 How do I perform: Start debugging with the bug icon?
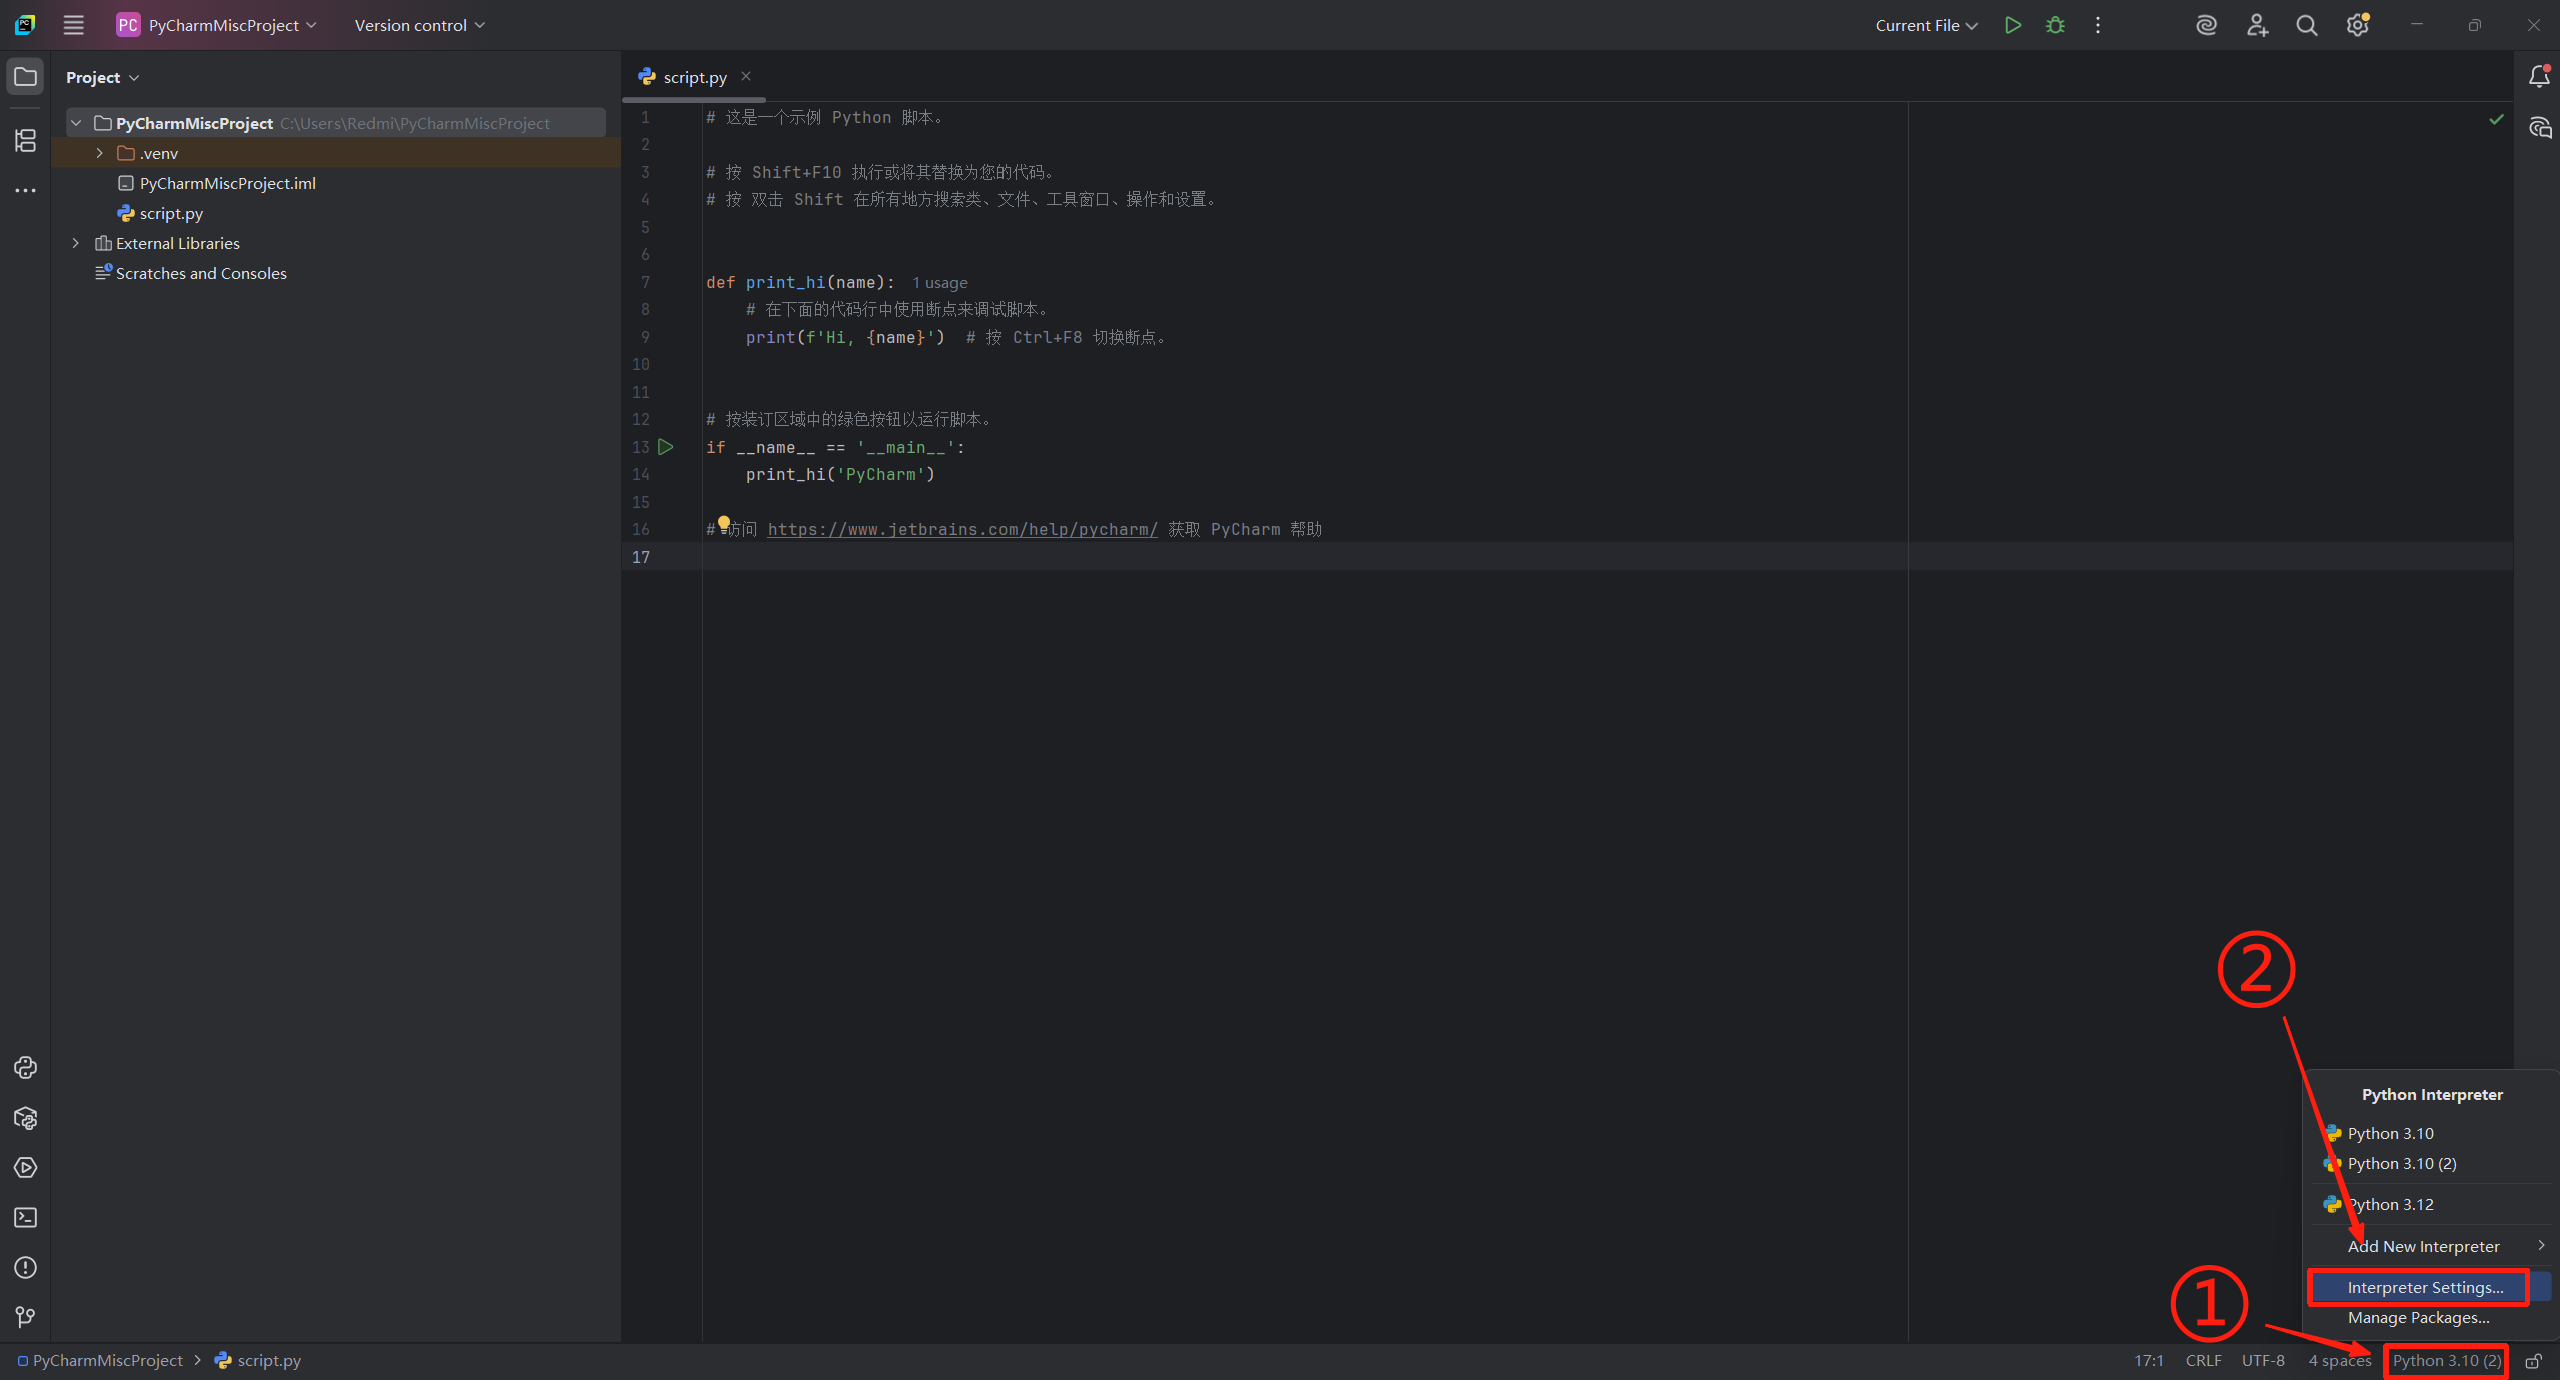2055,25
